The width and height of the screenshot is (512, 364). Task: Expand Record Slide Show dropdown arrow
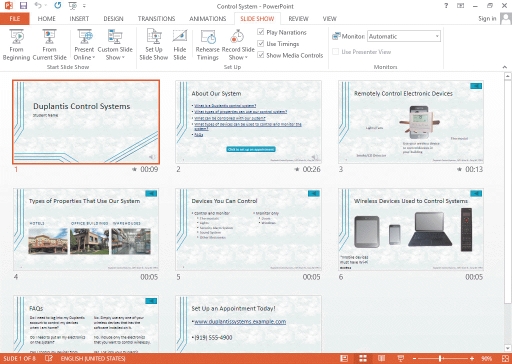point(246,58)
